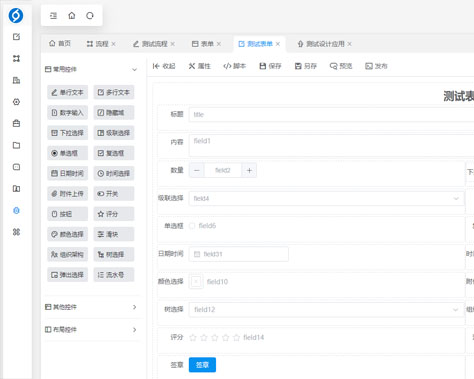Open the 脚本 script editor

pyautogui.click(x=235, y=66)
